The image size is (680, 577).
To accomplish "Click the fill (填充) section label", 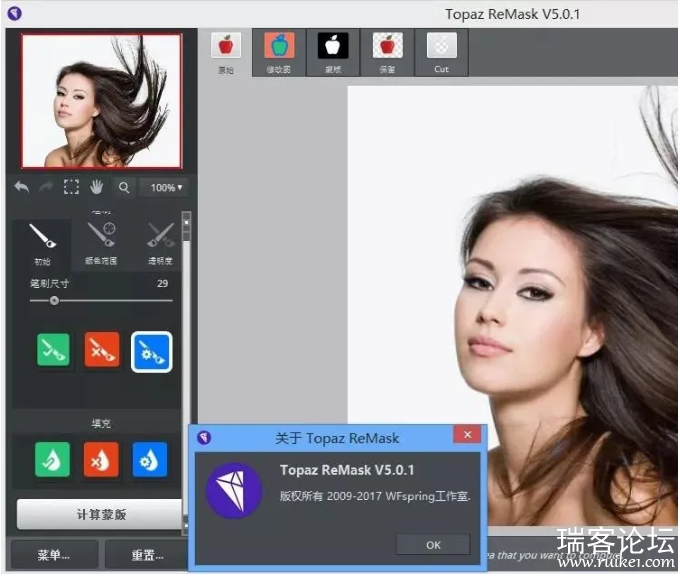I will (101, 424).
